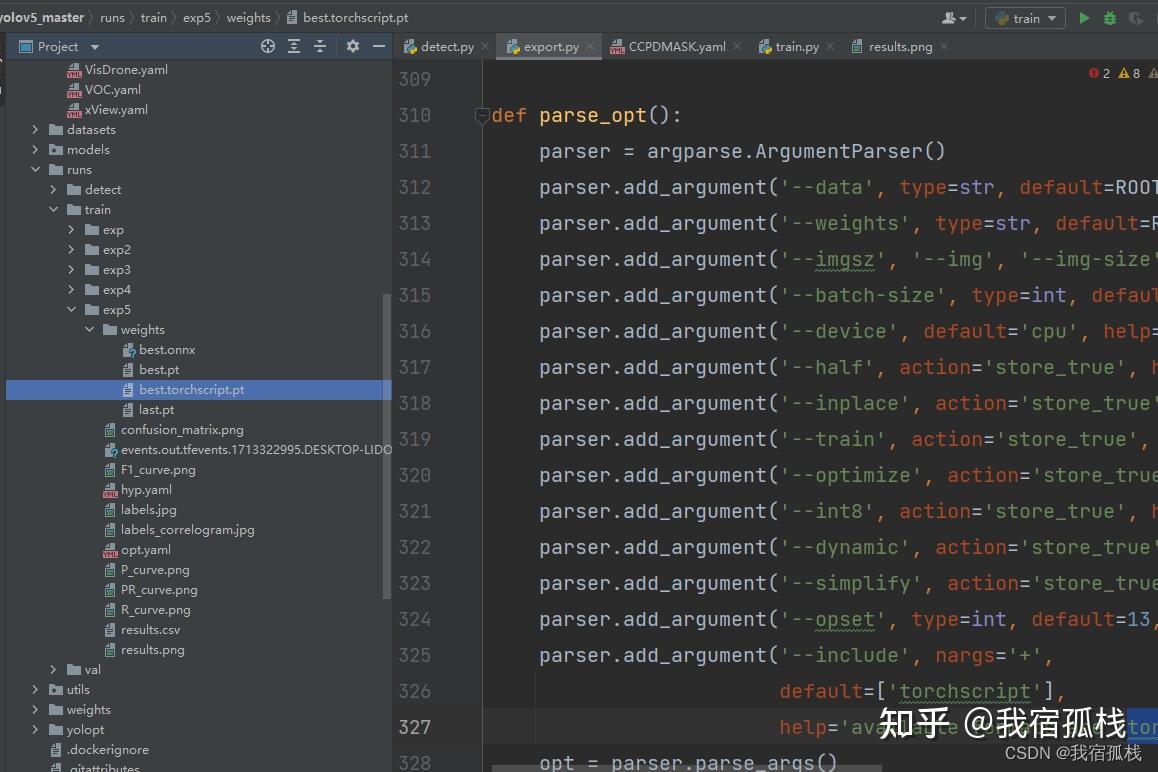Open the user account icon menu
1158x772 pixels.
954,18
